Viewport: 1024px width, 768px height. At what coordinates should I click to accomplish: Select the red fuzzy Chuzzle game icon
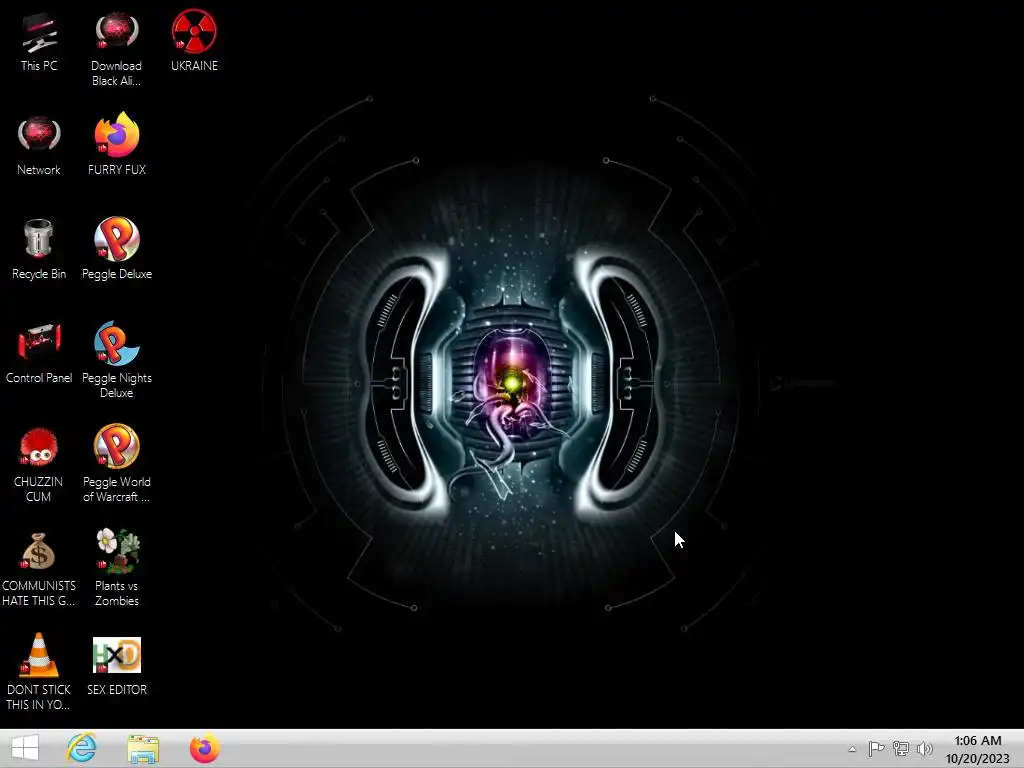(x=39, y=447)
